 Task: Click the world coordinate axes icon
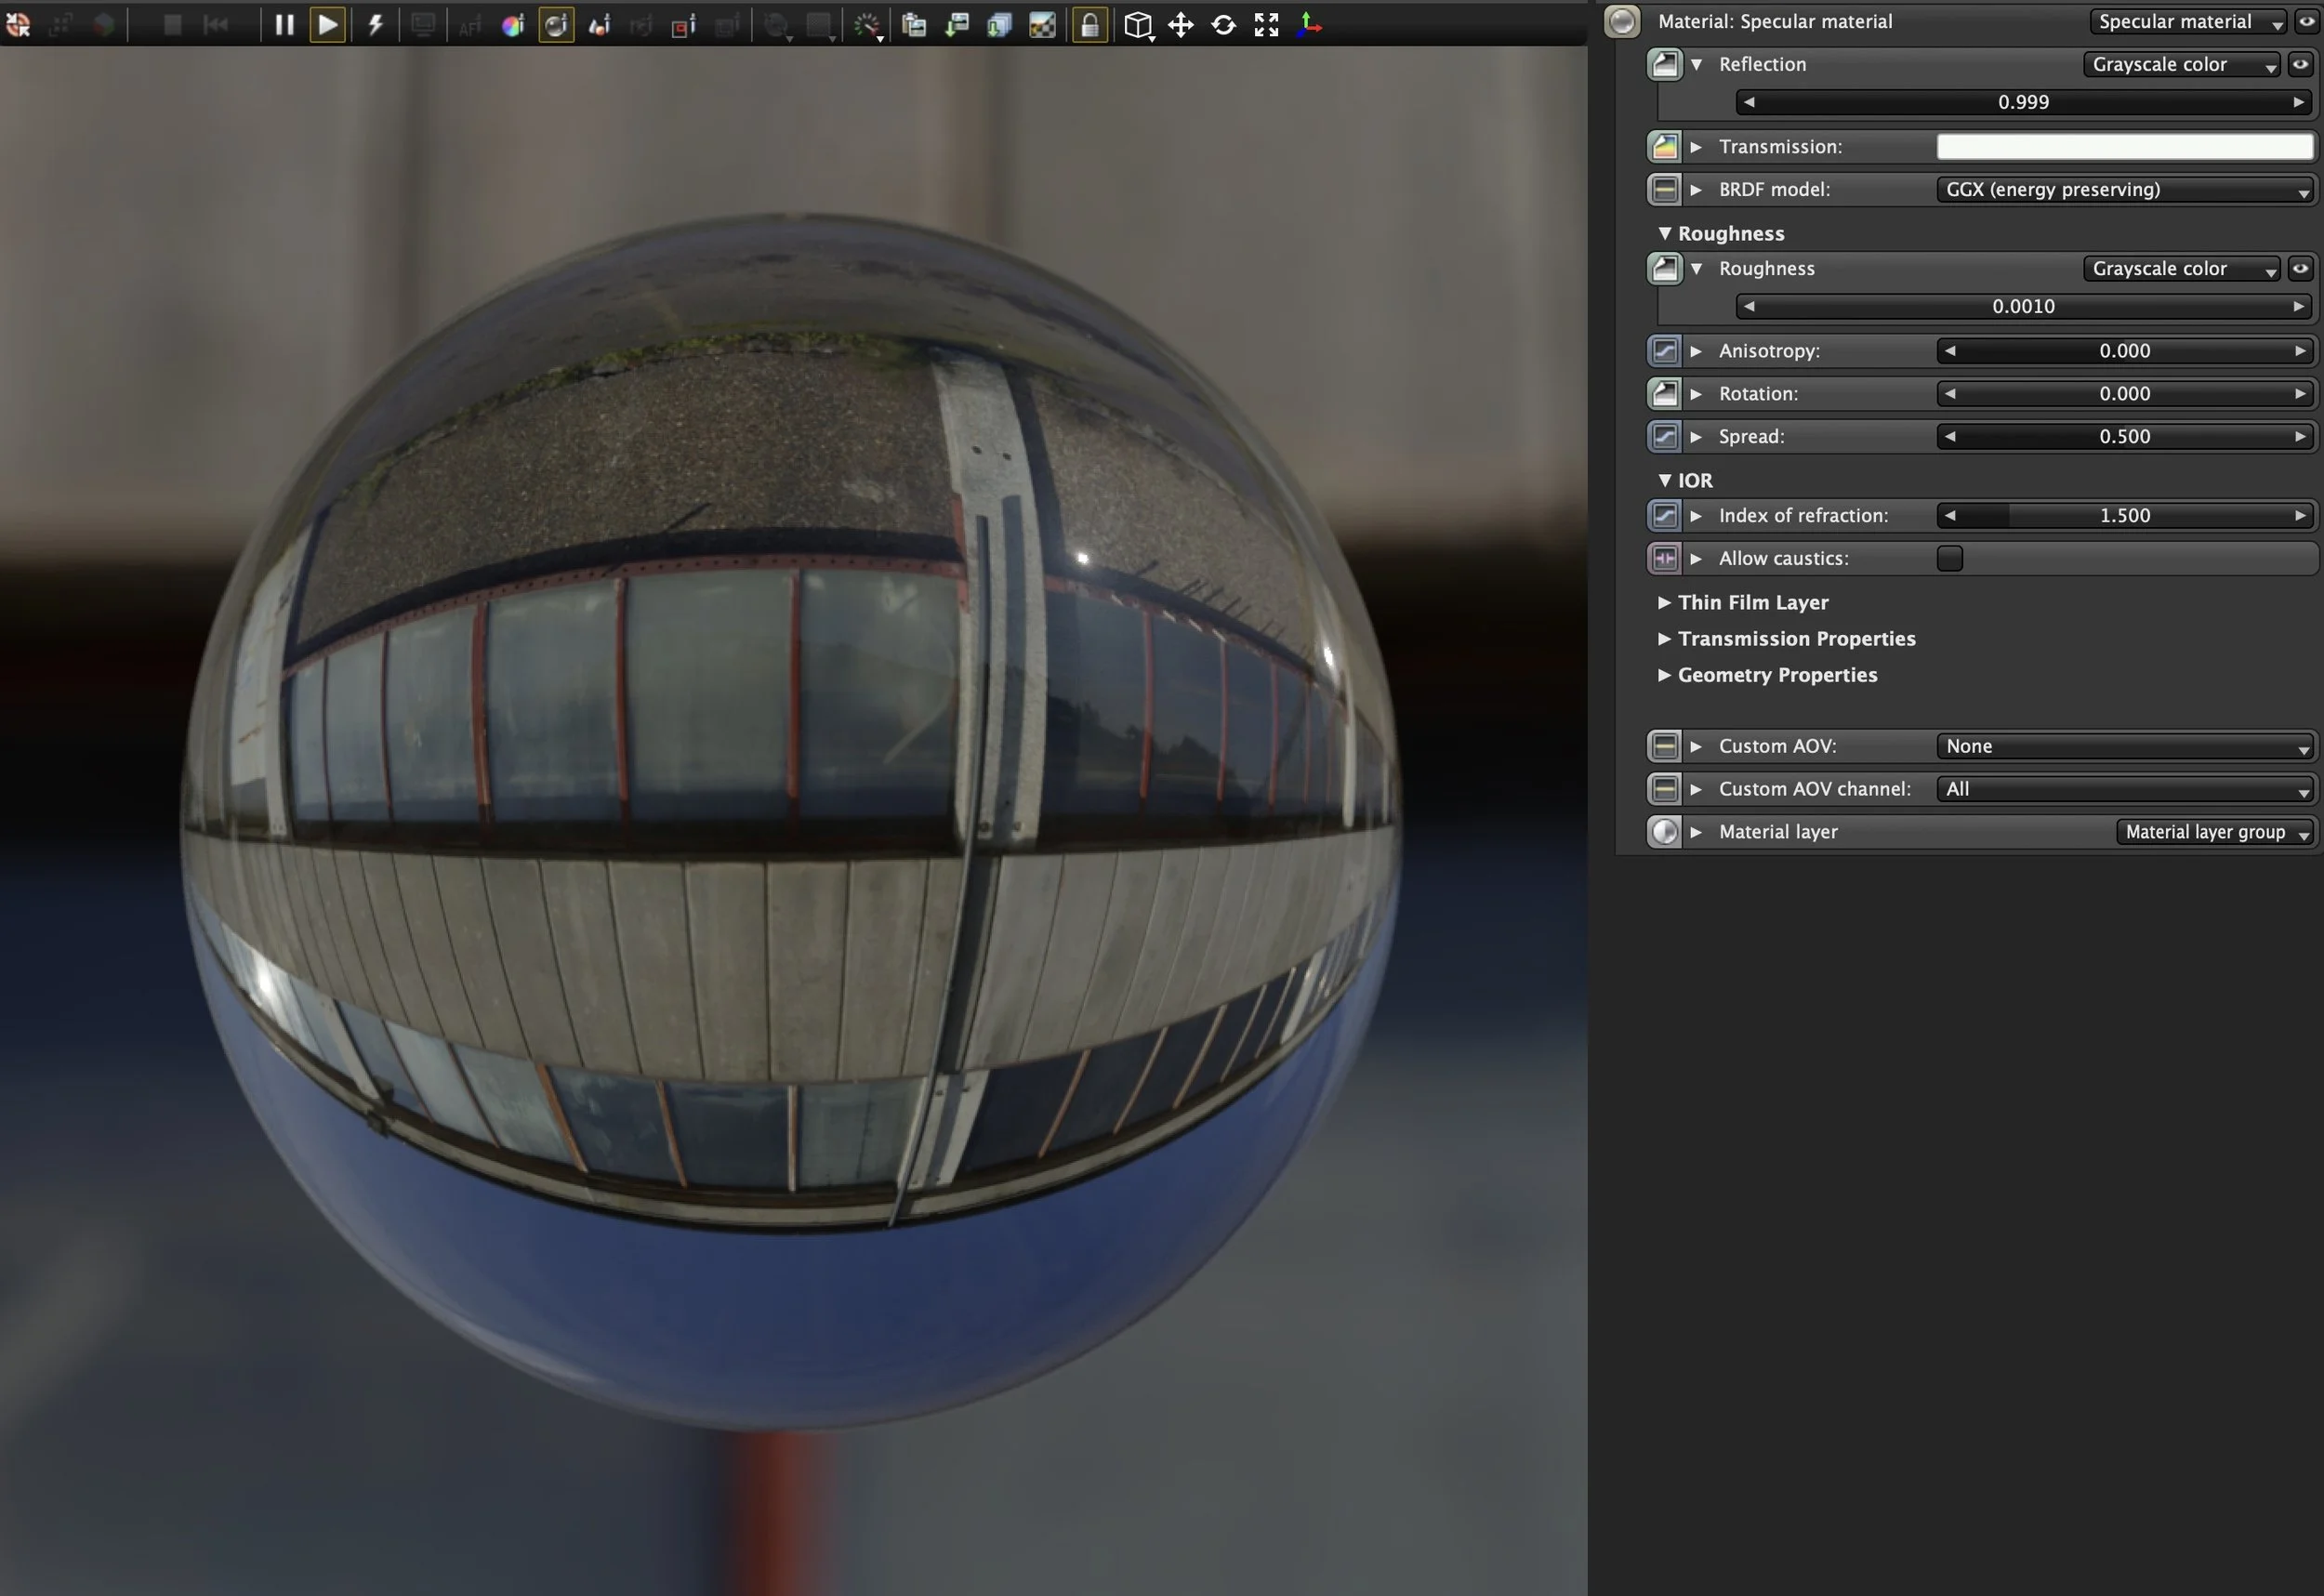[x=1309, y=25]
